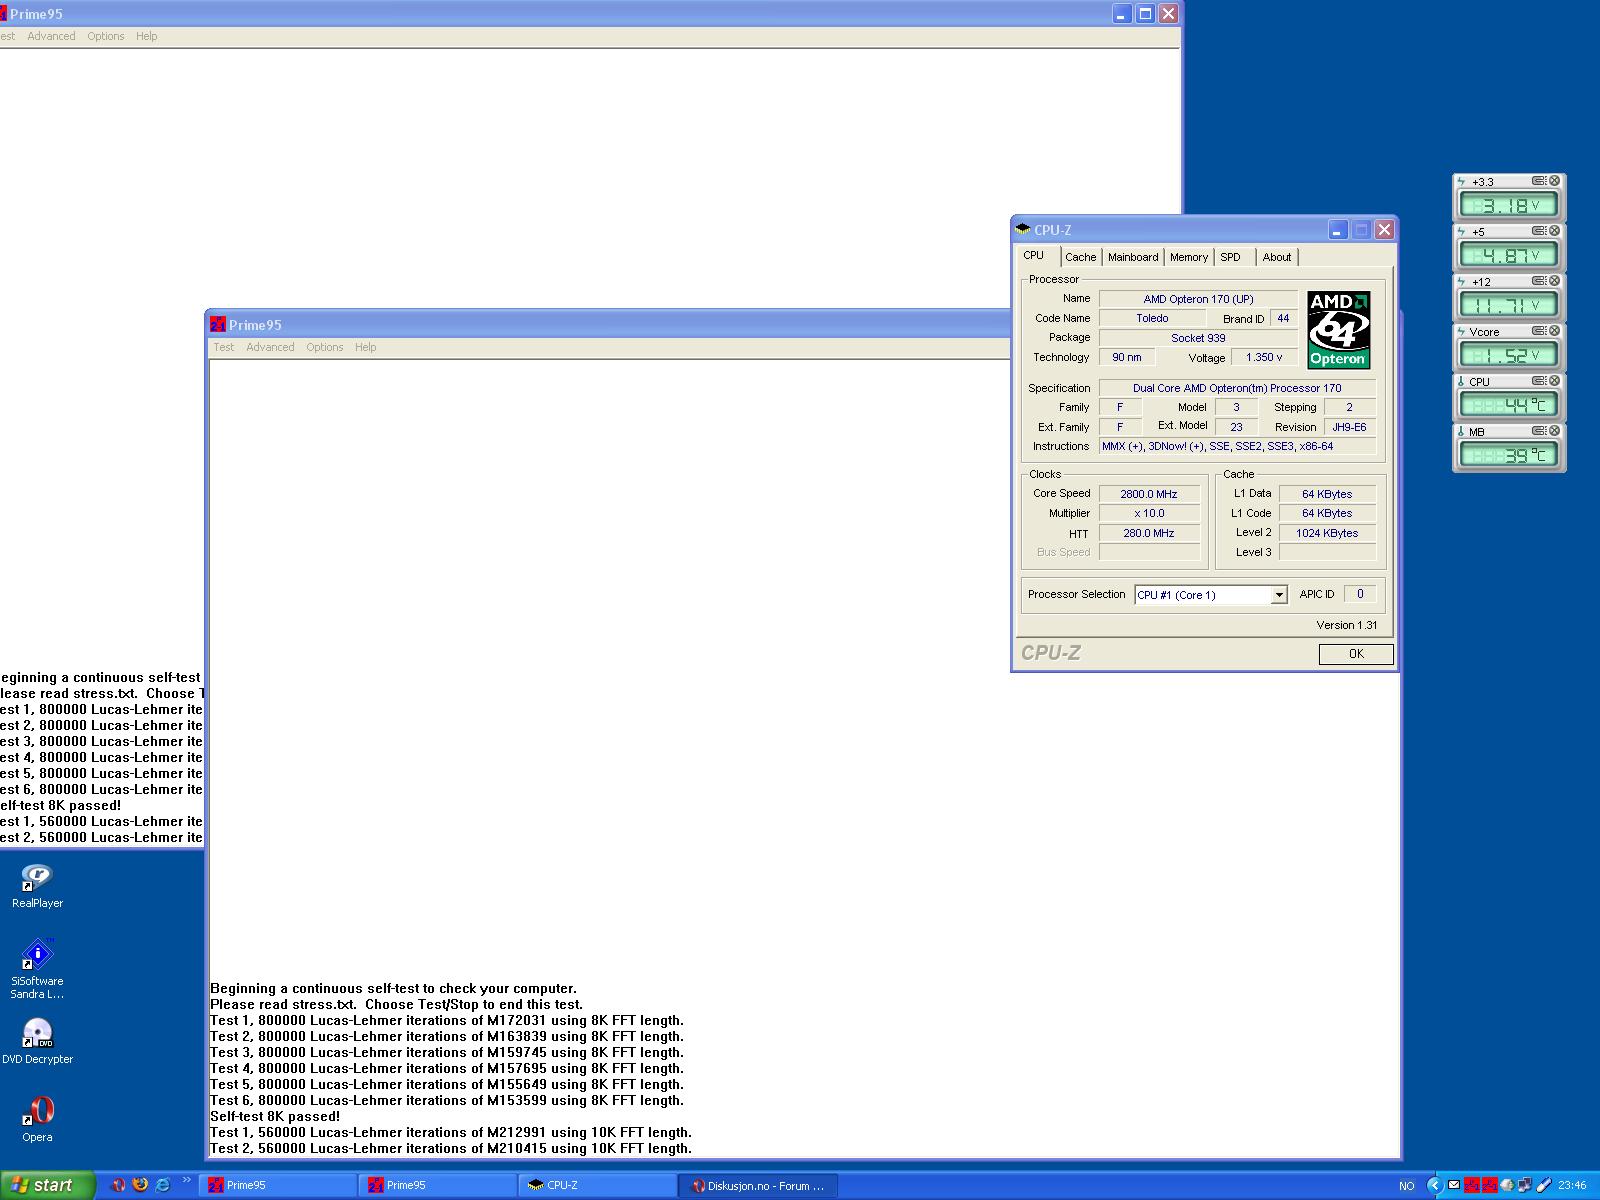Switch to the Mainboard tab in CPU-Z
The height and width of the screenshot is (1200, 1600).
[x=1133, y=257]
